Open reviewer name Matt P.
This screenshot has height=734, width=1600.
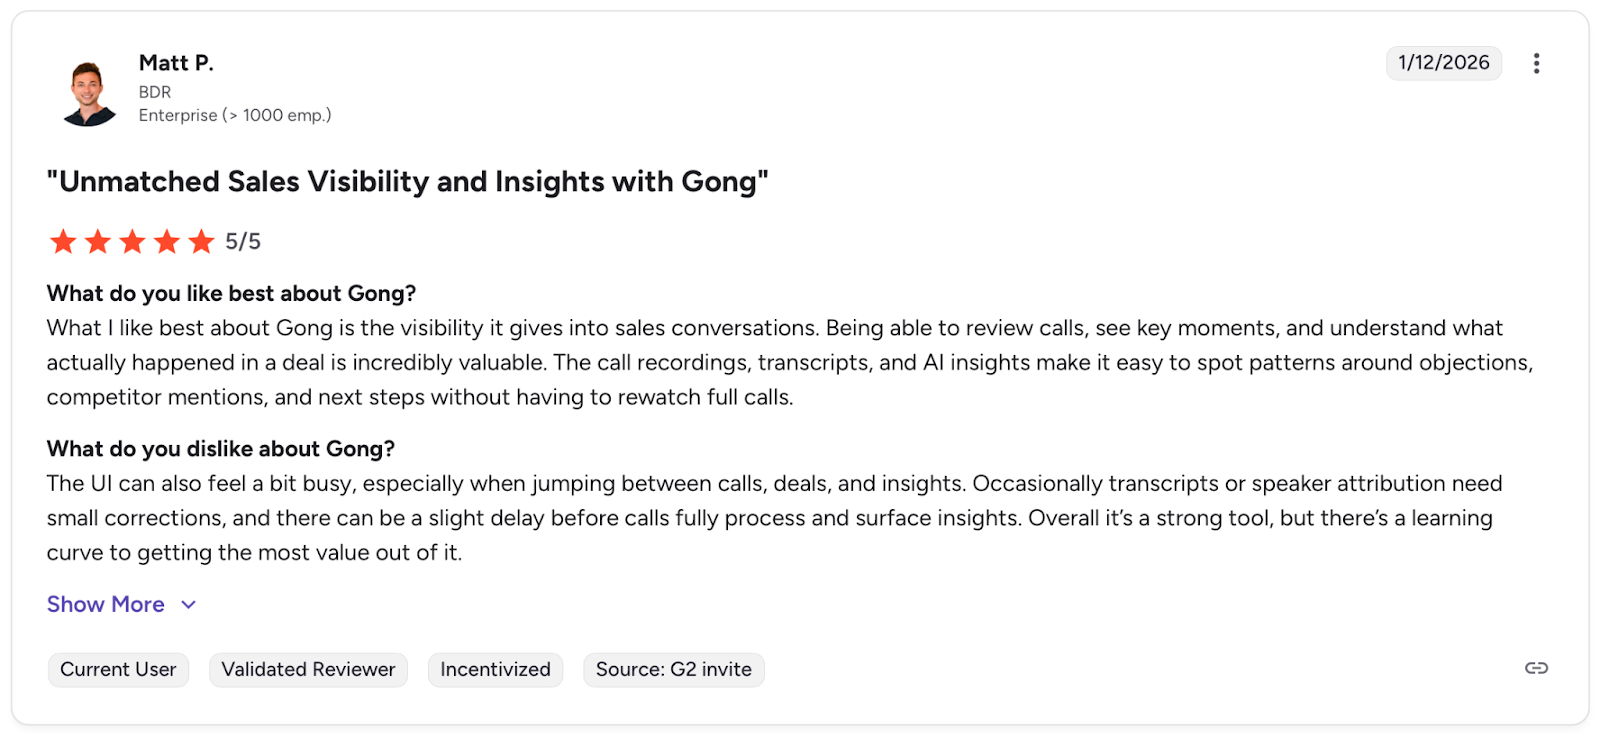click(x=176, y=63)
